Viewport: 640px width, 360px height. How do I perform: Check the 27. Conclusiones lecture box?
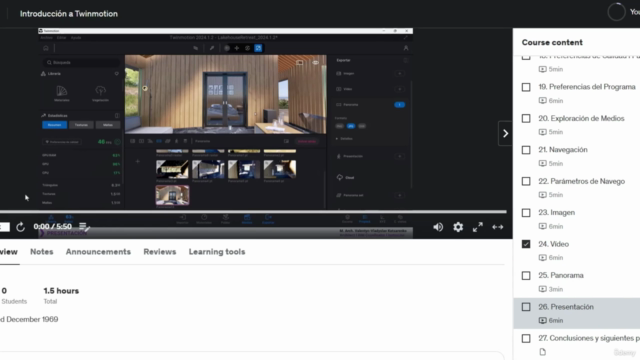click(x=526, y=338)
